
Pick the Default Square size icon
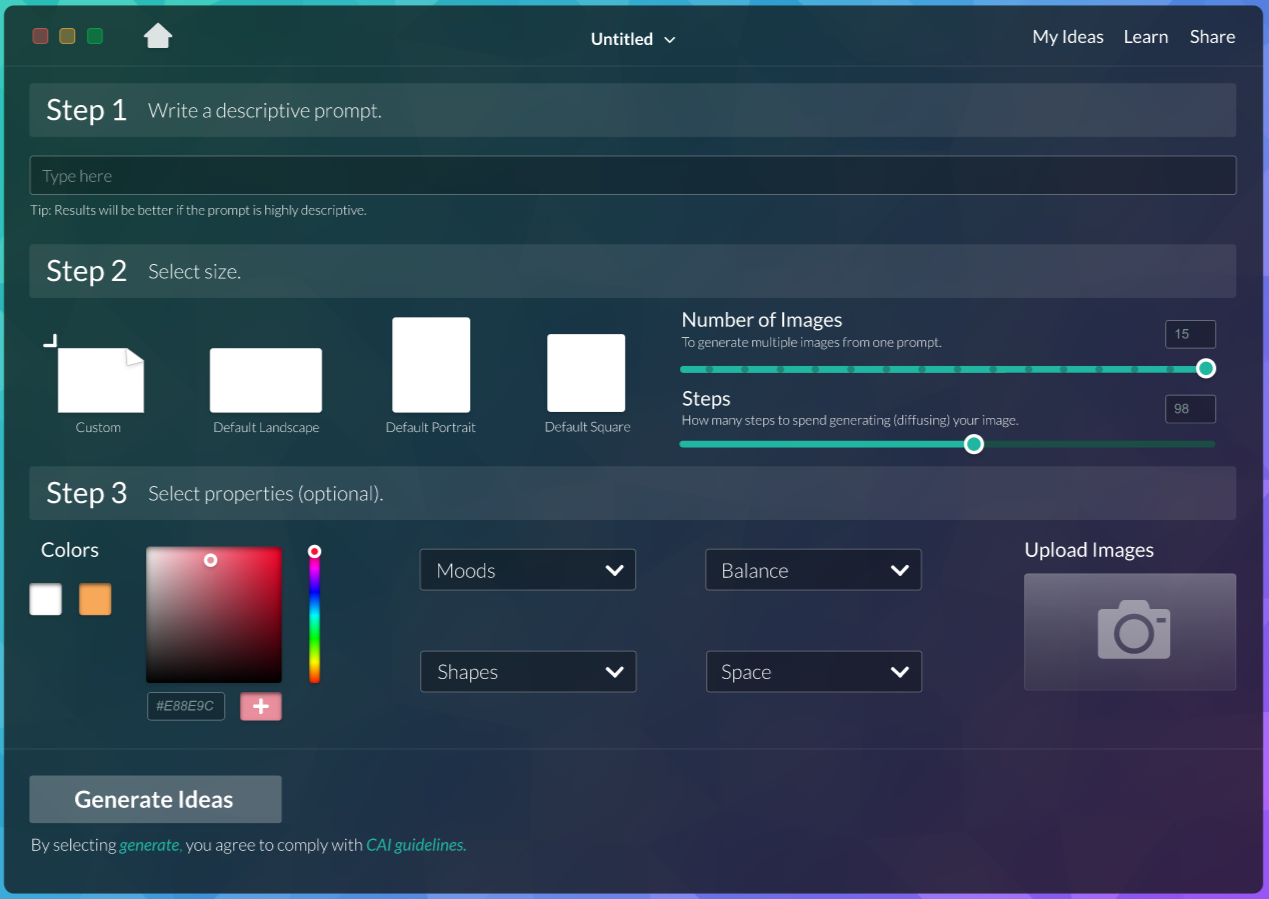[x=586, y=373]
